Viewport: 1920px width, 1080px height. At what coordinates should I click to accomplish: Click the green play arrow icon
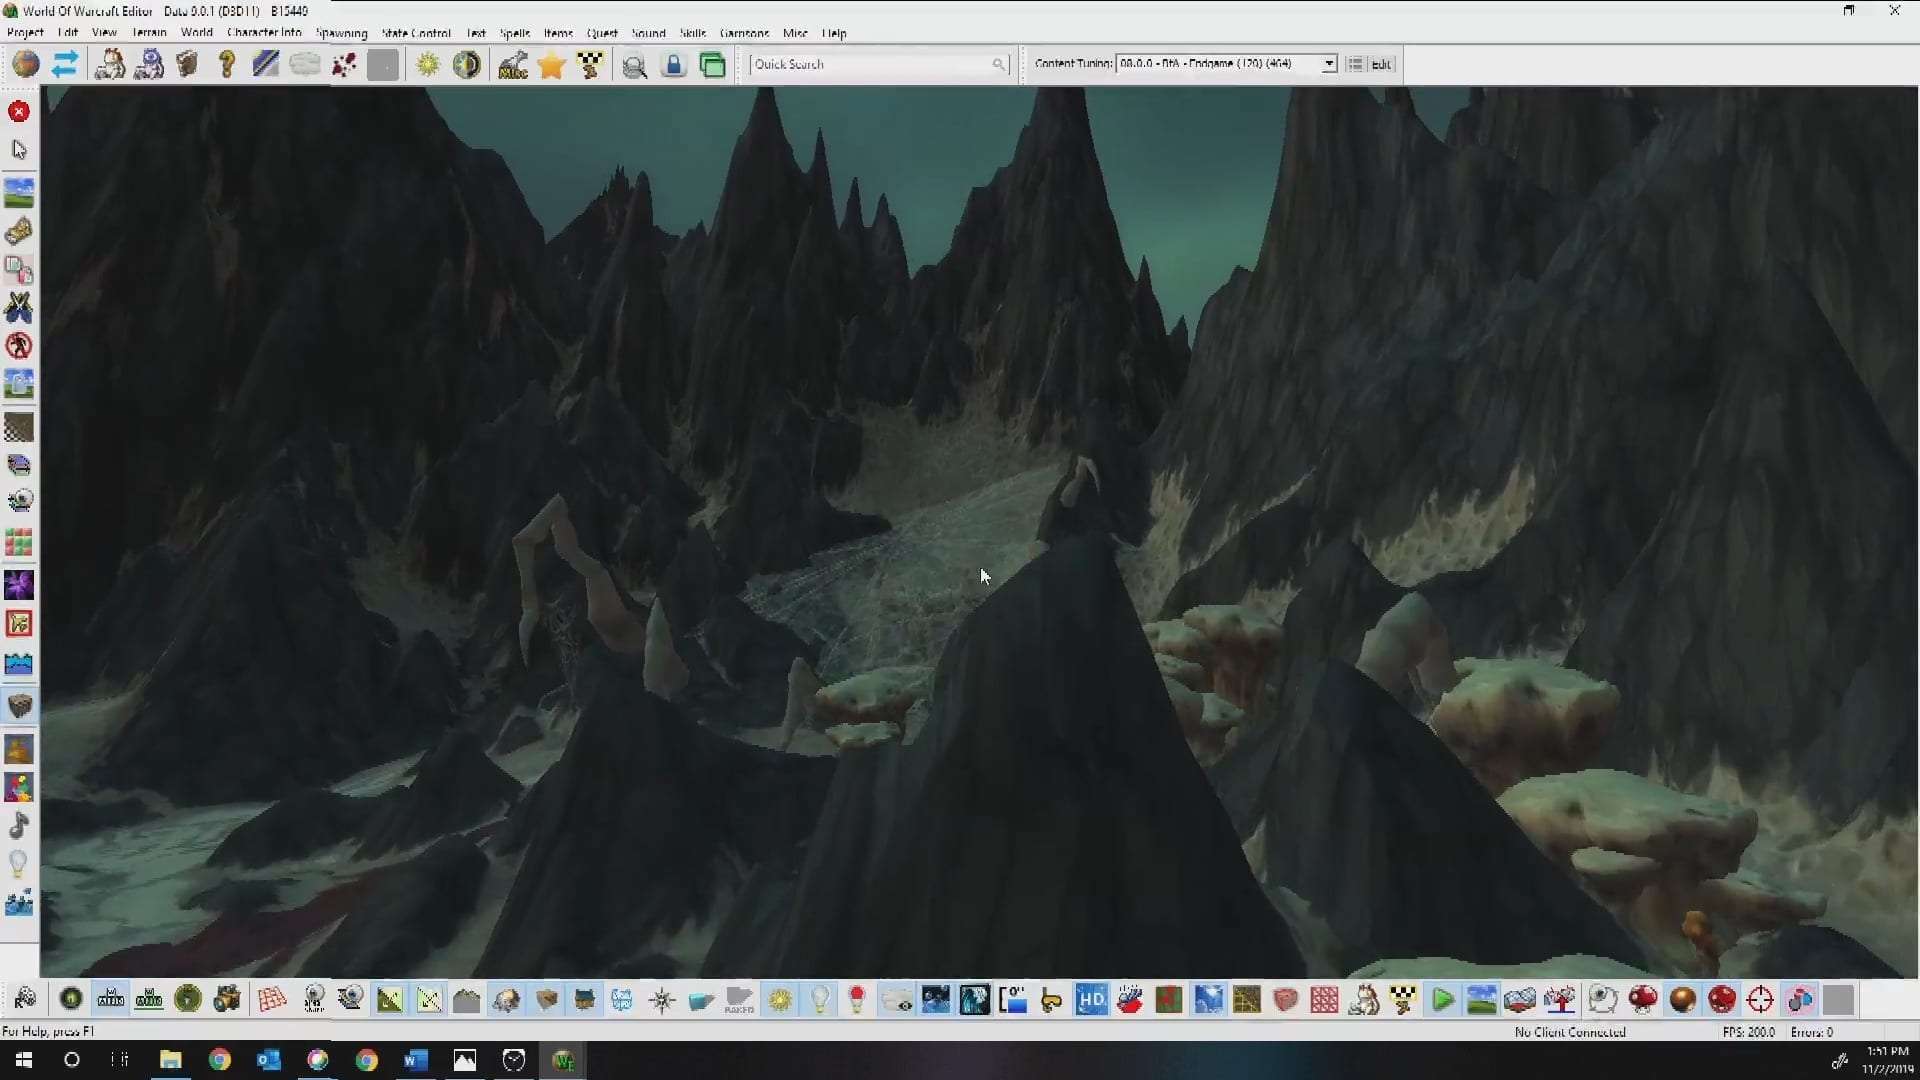pos(1442,1000)
